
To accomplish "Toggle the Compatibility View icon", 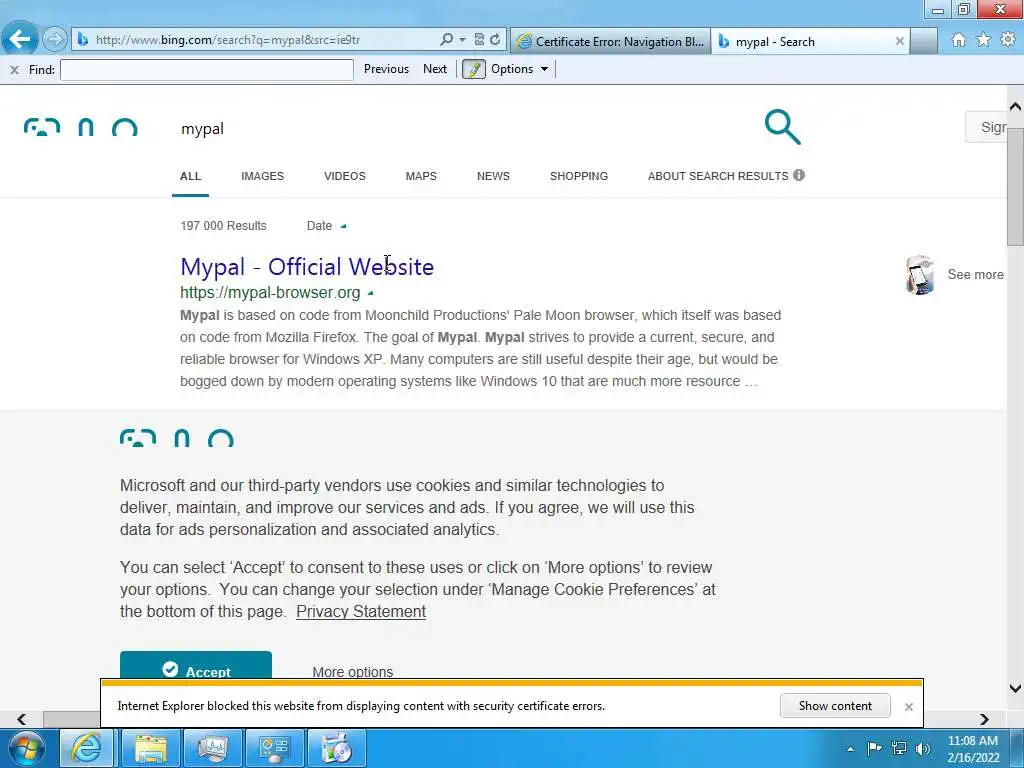I will click(479, 40).
